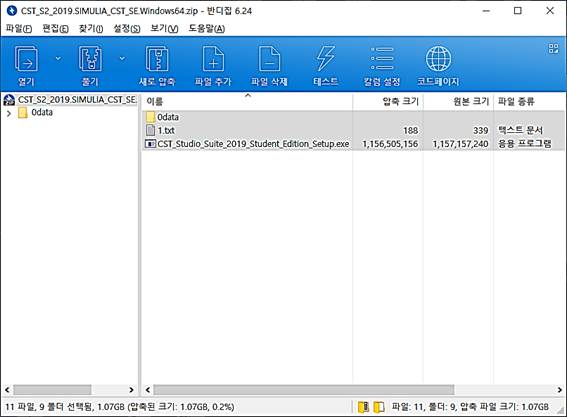Click the 풀기 (Extract) toolbar icon
This screenshot has width=567, height=417.
point(90,59)
